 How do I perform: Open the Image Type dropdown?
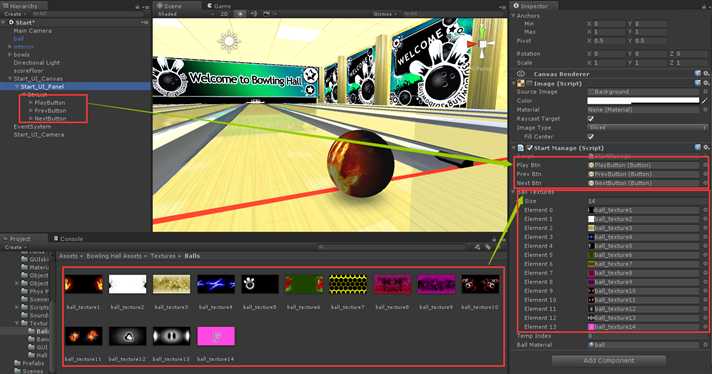click(647, 128)
